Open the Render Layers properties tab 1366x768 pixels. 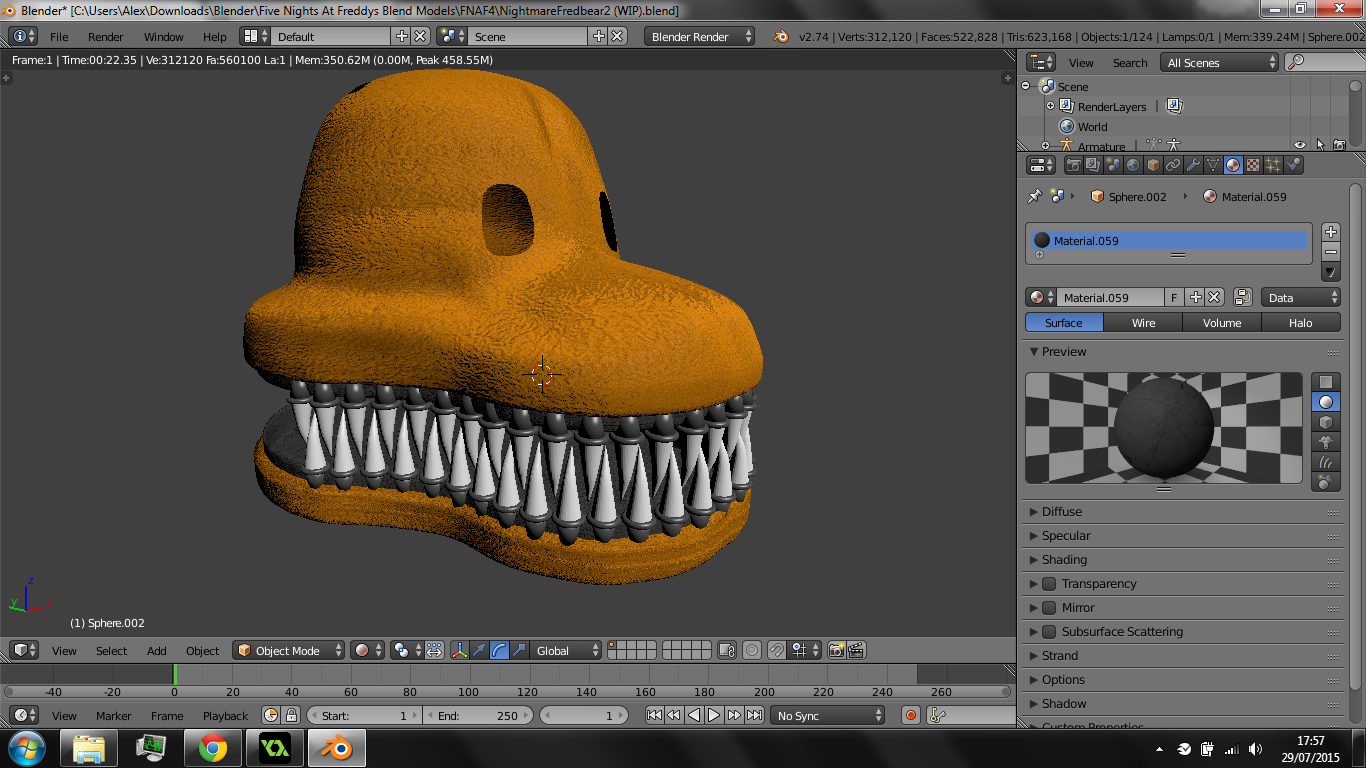pyautogui.click(x=1093, y=165)
